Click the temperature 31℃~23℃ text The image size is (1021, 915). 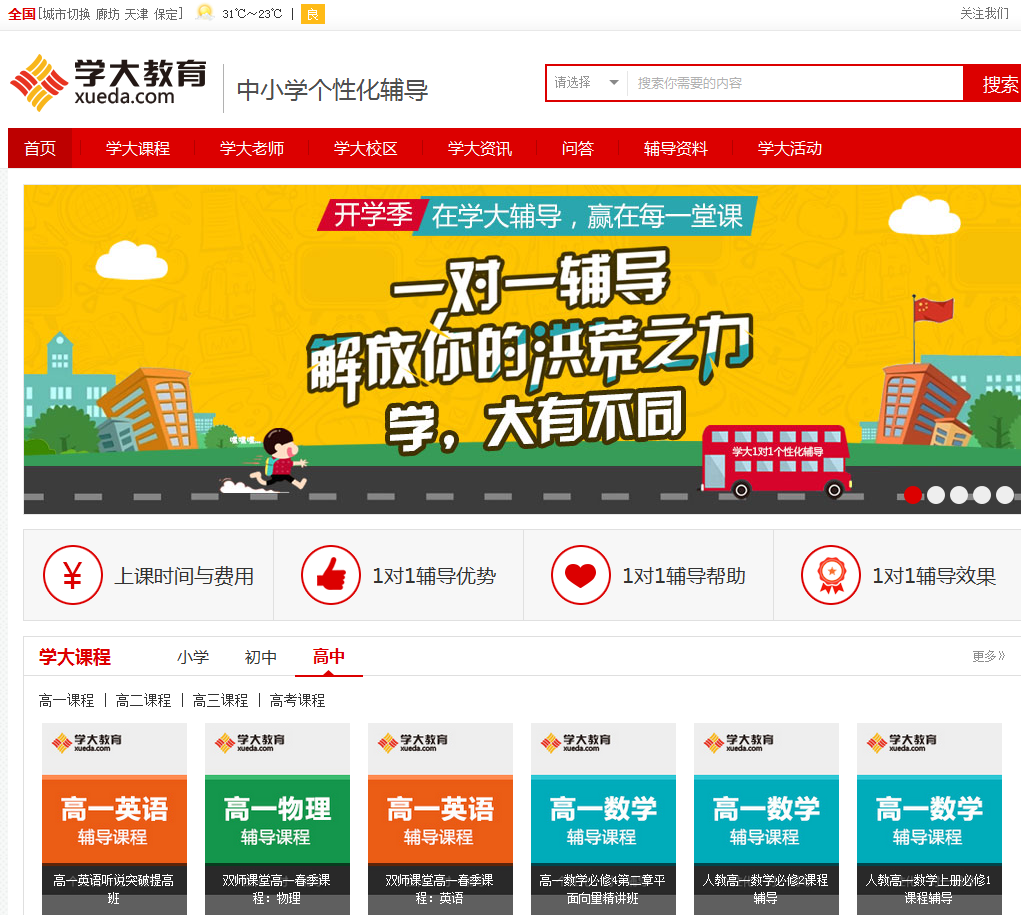(252, 14)
